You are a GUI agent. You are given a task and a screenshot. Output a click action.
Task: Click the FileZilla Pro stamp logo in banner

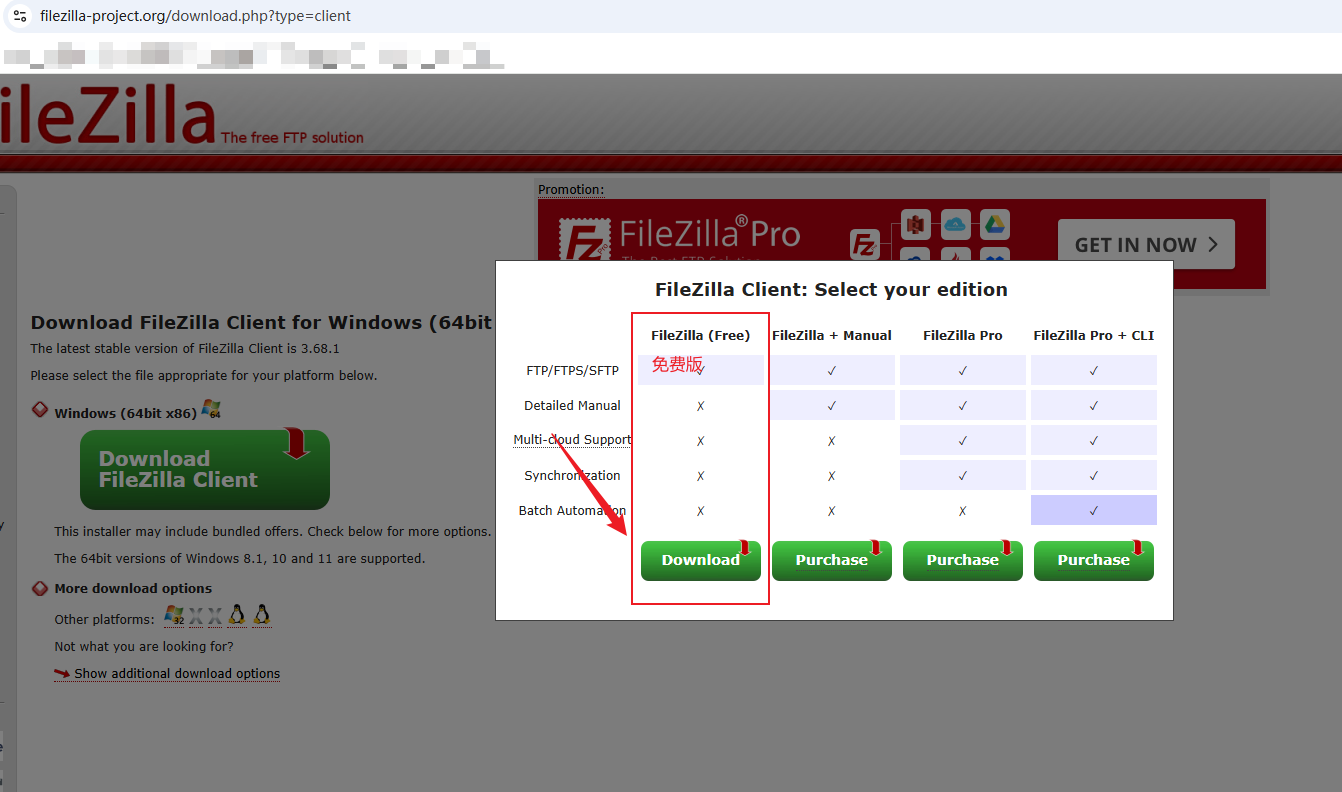pyautogui.click(x=584, y=240)
